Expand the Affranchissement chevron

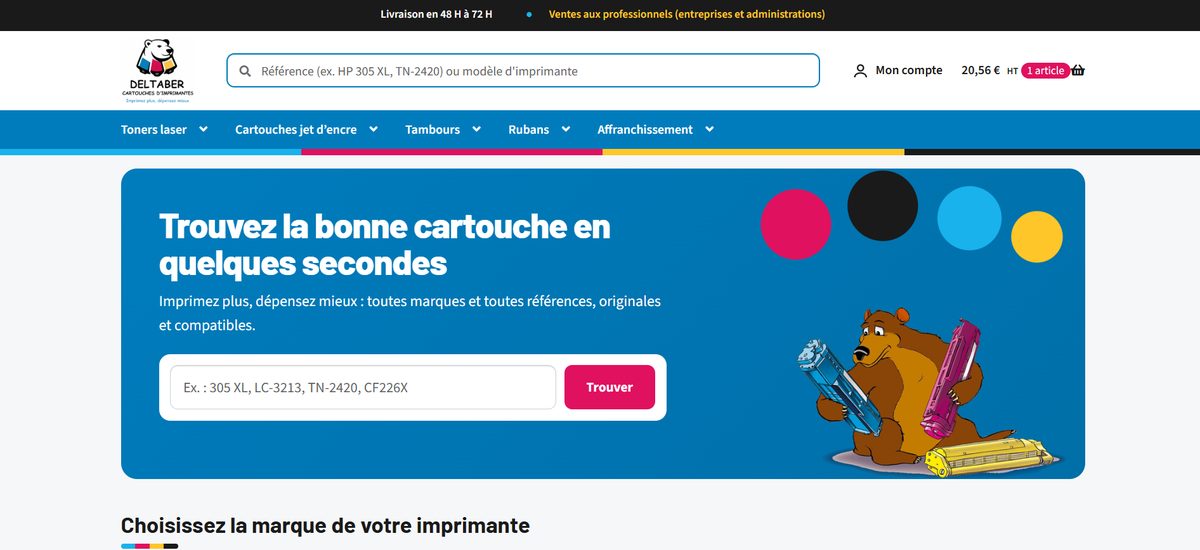click(x=709, y=129)
